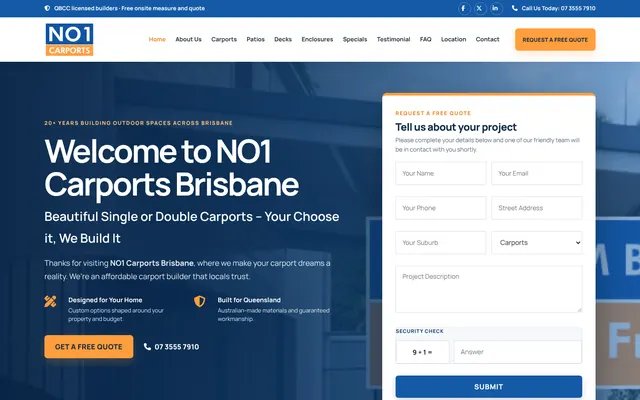Viewport: 640px width, 400px height.
Task: Submit the quote form
Action: [489, 387]
